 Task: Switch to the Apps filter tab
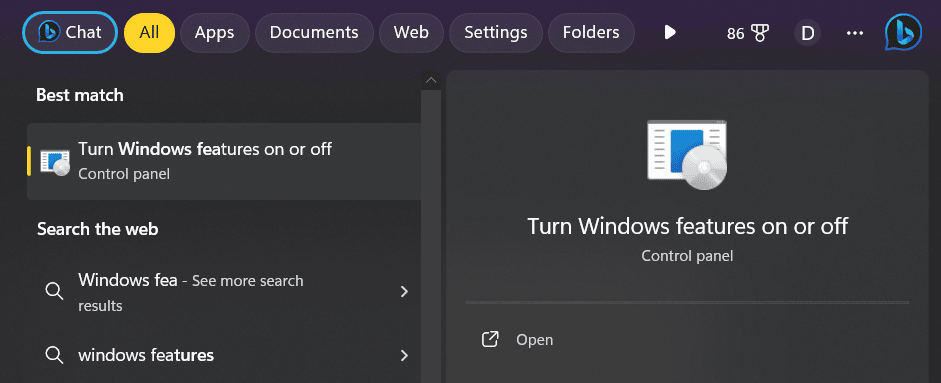pos(214,32)
